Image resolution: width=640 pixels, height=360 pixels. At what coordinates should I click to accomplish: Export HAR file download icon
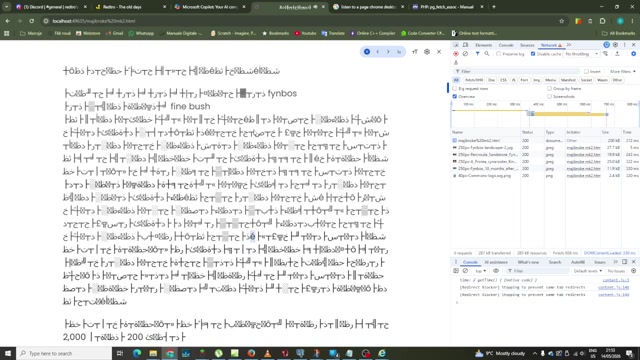(456, 62)
